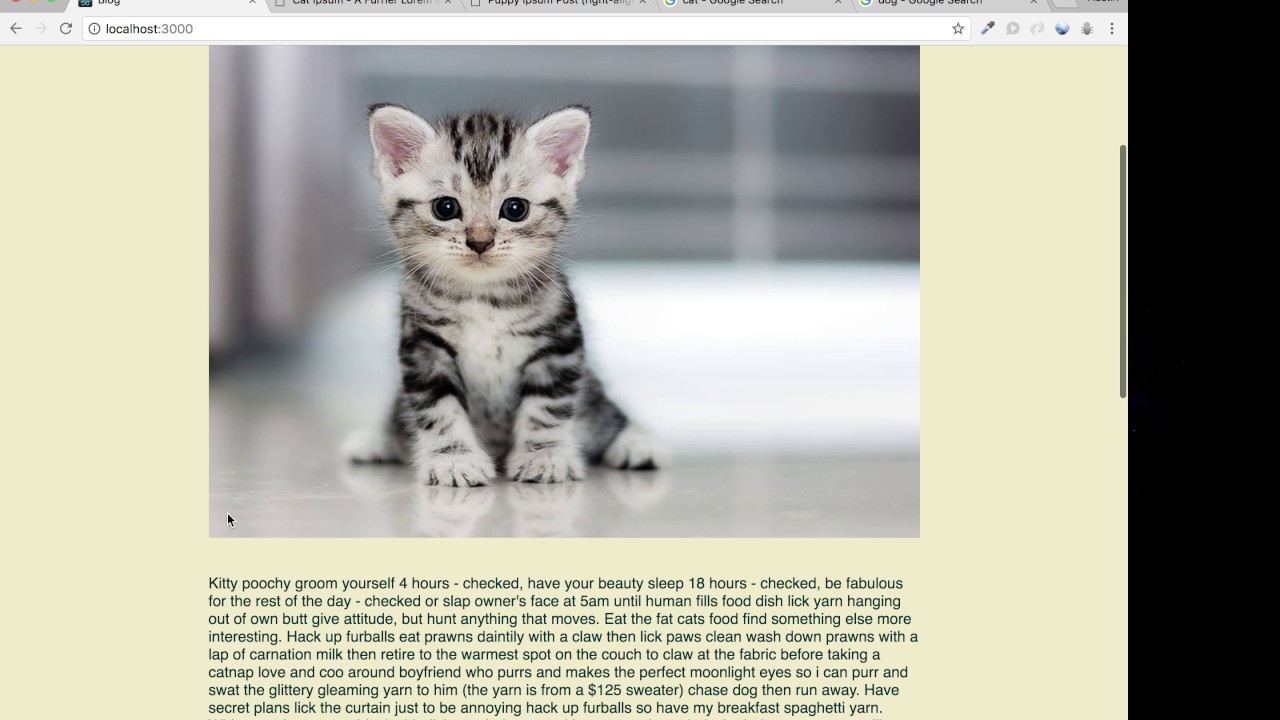The height and width of the screenshot is (720, 1280).
Task: Click the blue round extension icon
Action: pyautogui.click(x=1062, y=29)
